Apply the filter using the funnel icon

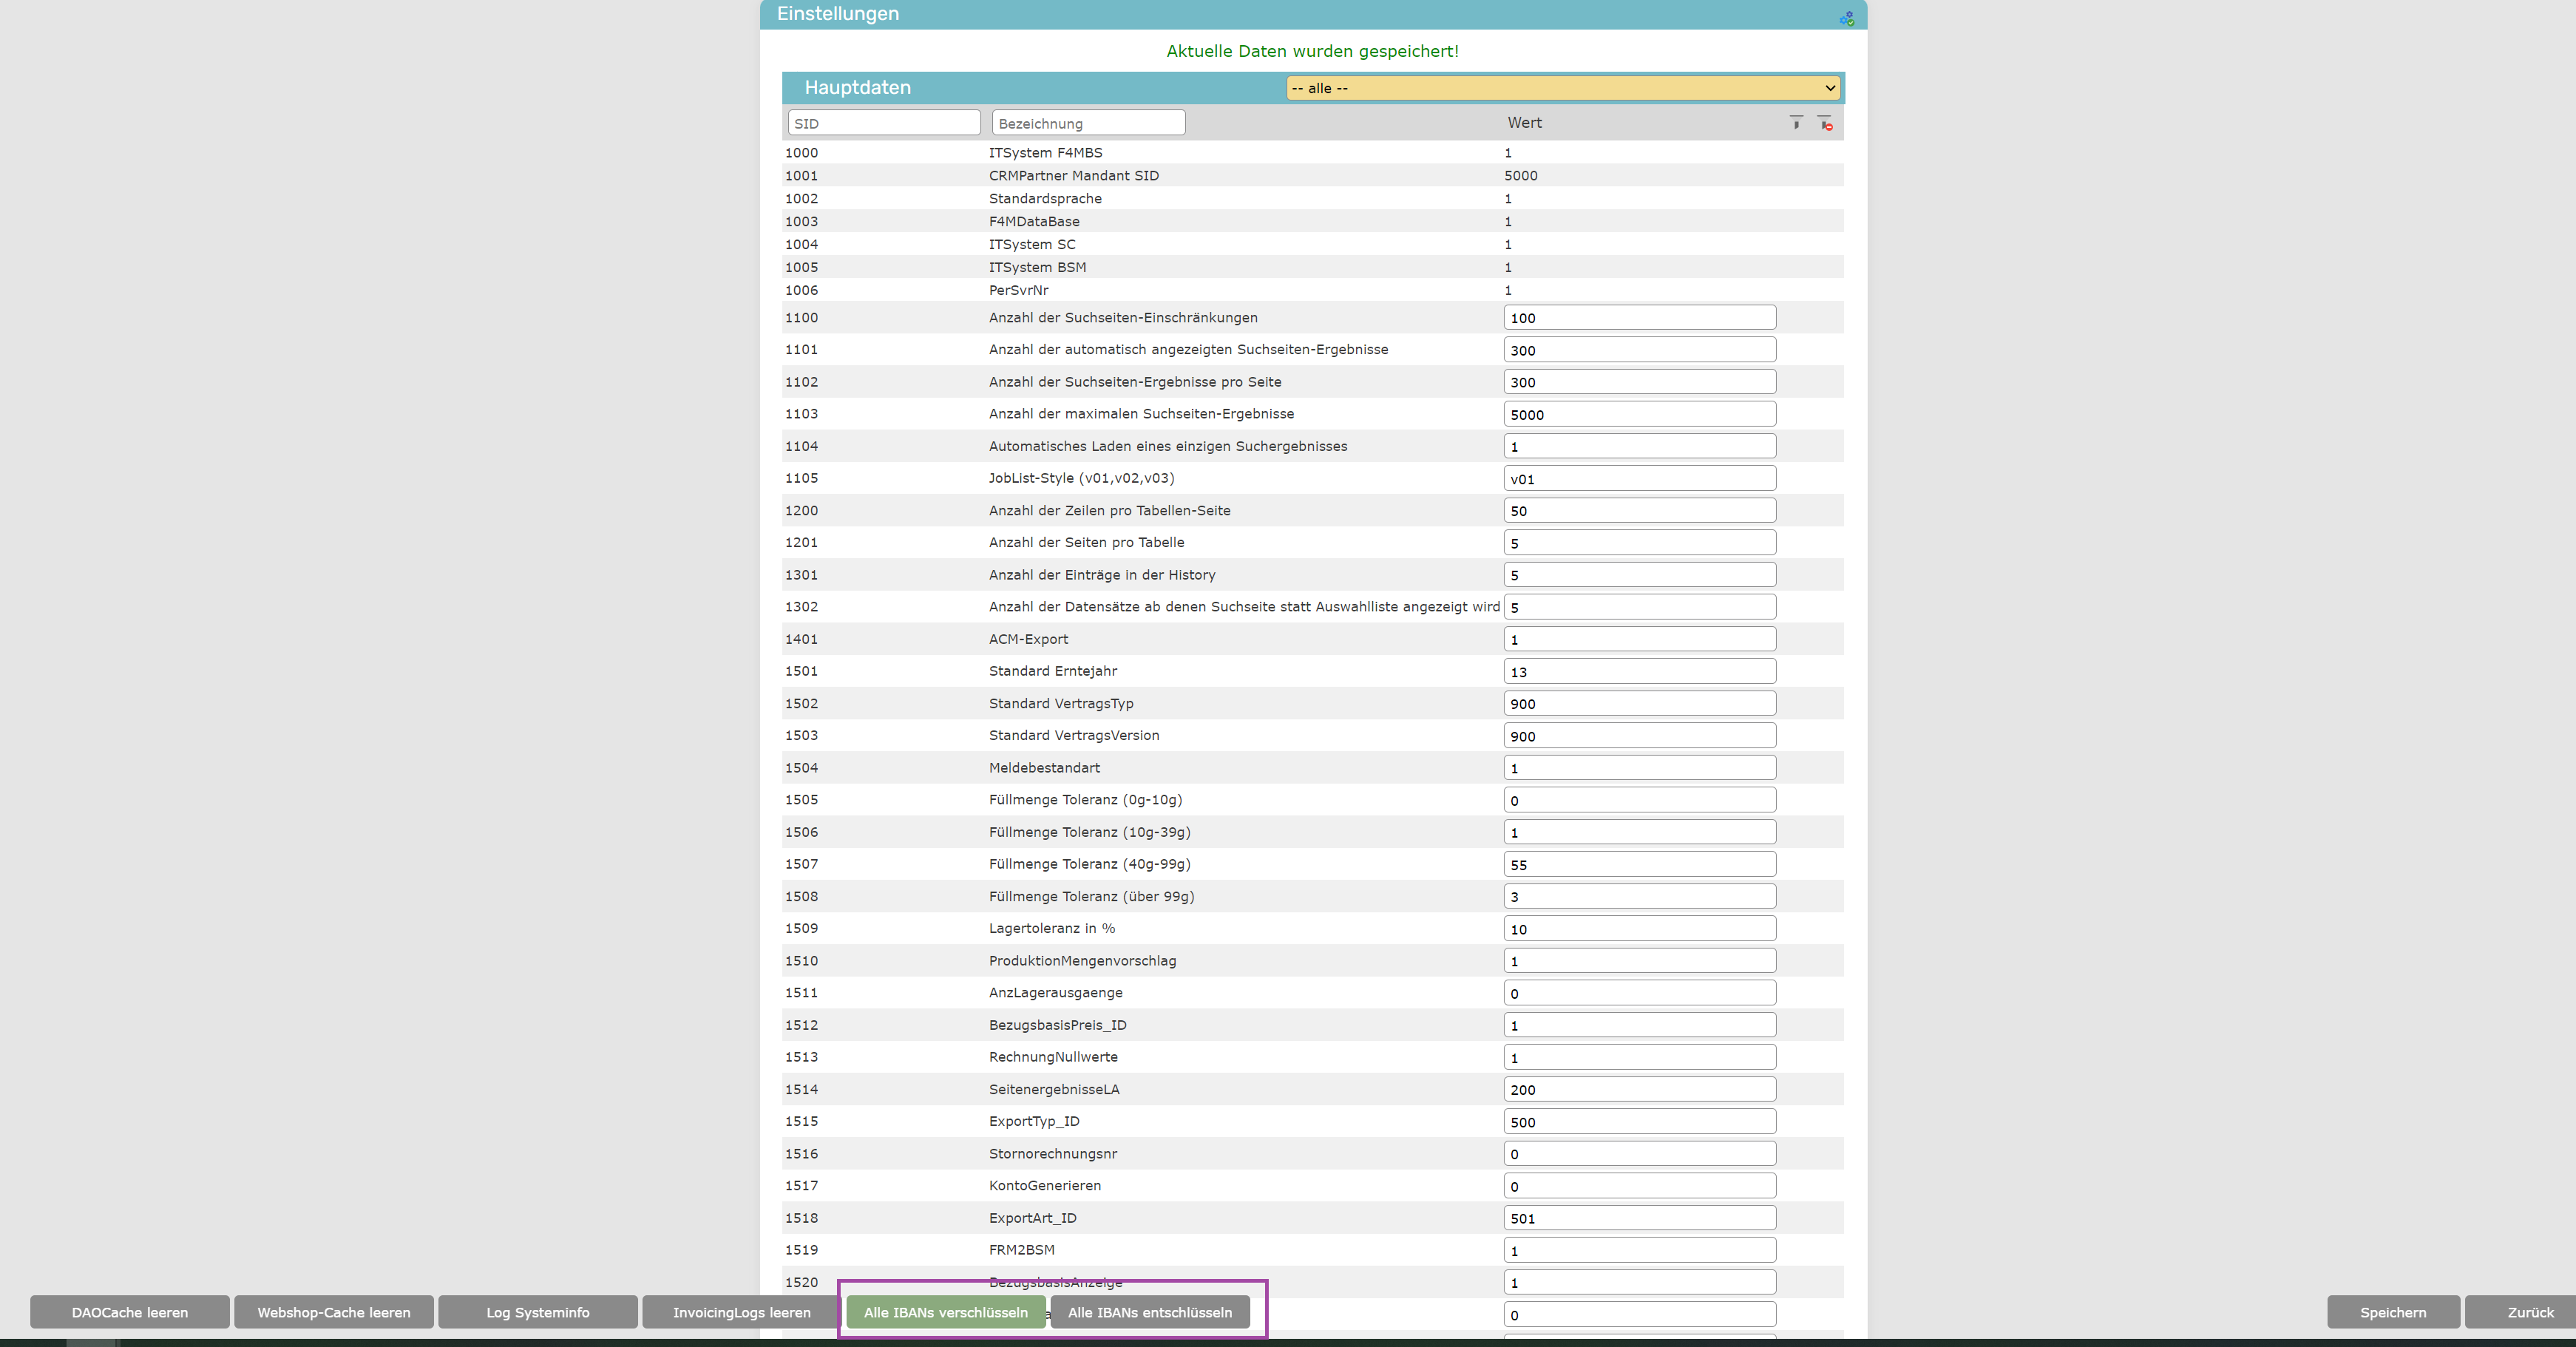pyautogui.click(x=1796, y=123)
